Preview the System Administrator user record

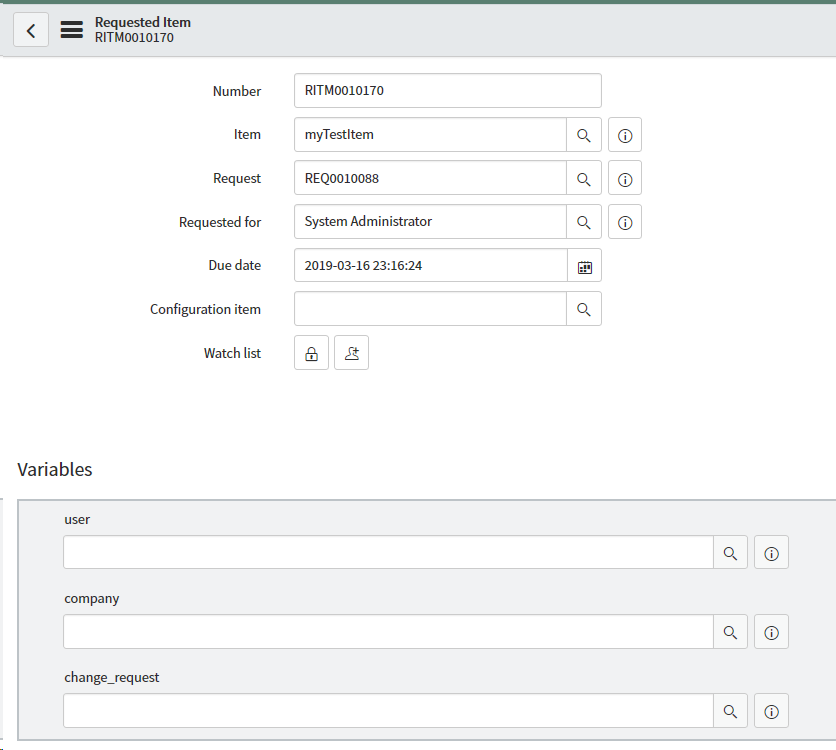pyautogui.click(x=625, y=222)
